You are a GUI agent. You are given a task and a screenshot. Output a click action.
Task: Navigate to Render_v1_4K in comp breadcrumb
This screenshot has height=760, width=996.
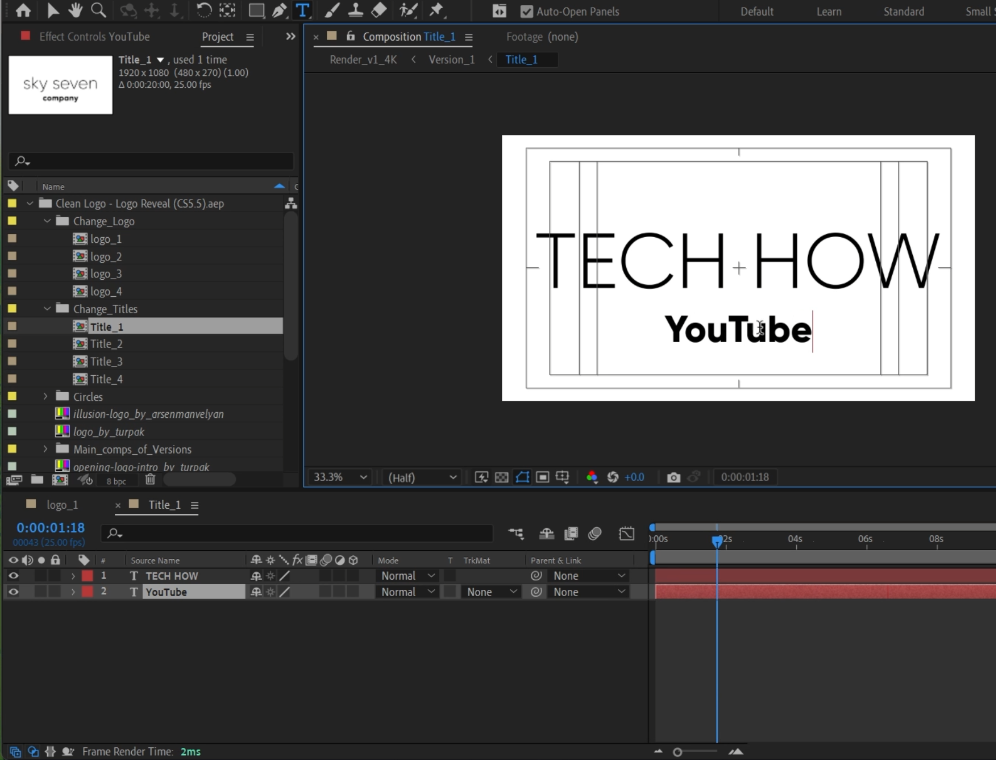pyautogui.click(x=363, y=60)
